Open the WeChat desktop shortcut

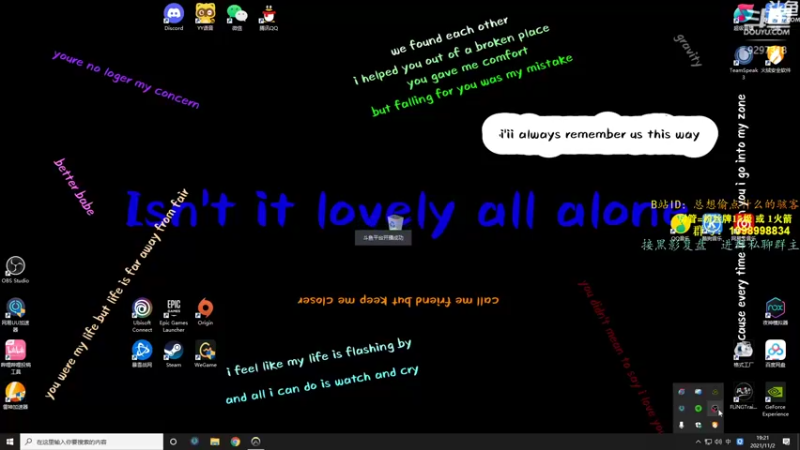pos(237,17)
